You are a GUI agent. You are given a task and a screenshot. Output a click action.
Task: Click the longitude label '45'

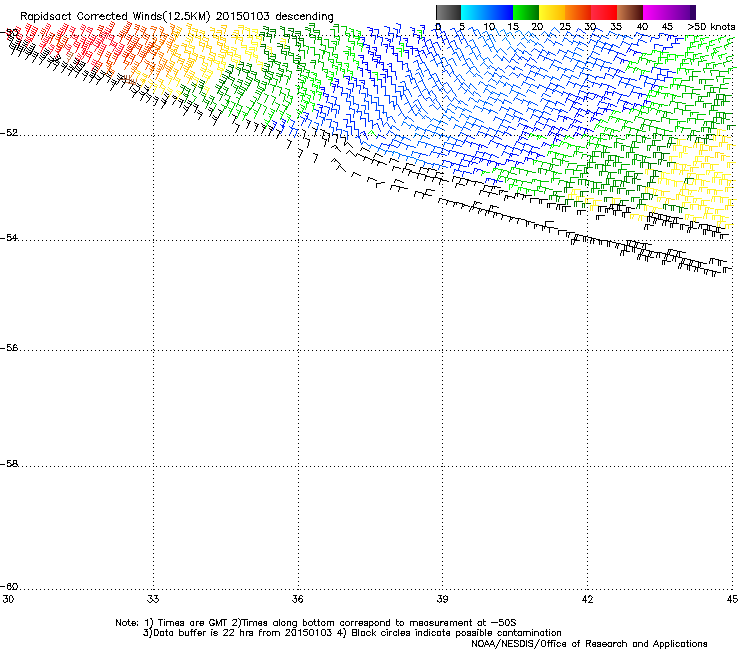[x=732, y=599]
